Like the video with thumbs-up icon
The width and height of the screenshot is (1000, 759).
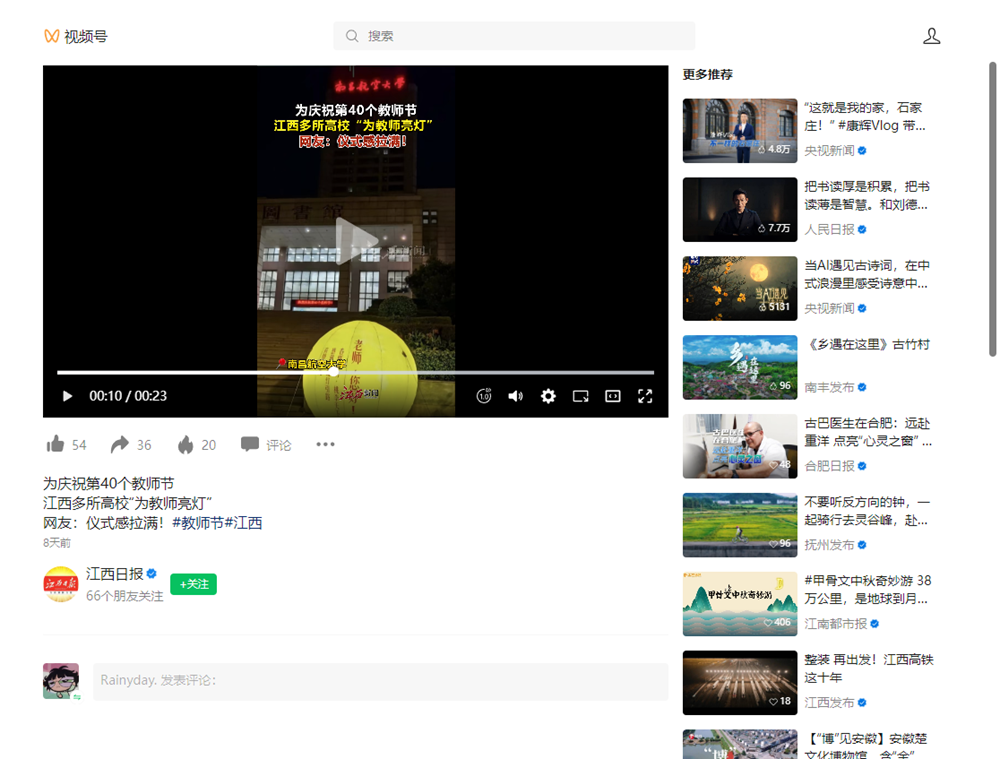pyautogui.click(x=56, y=444)
